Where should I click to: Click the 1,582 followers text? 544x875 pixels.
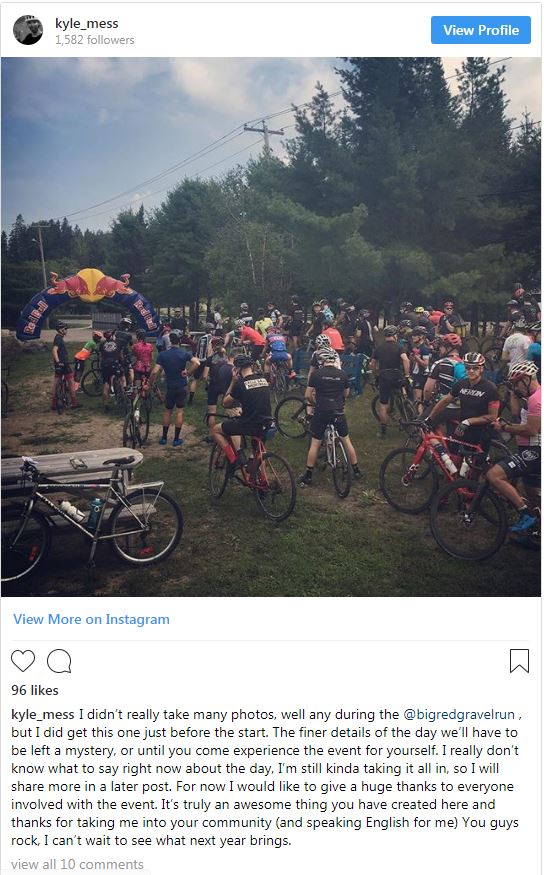pos(94,40)
